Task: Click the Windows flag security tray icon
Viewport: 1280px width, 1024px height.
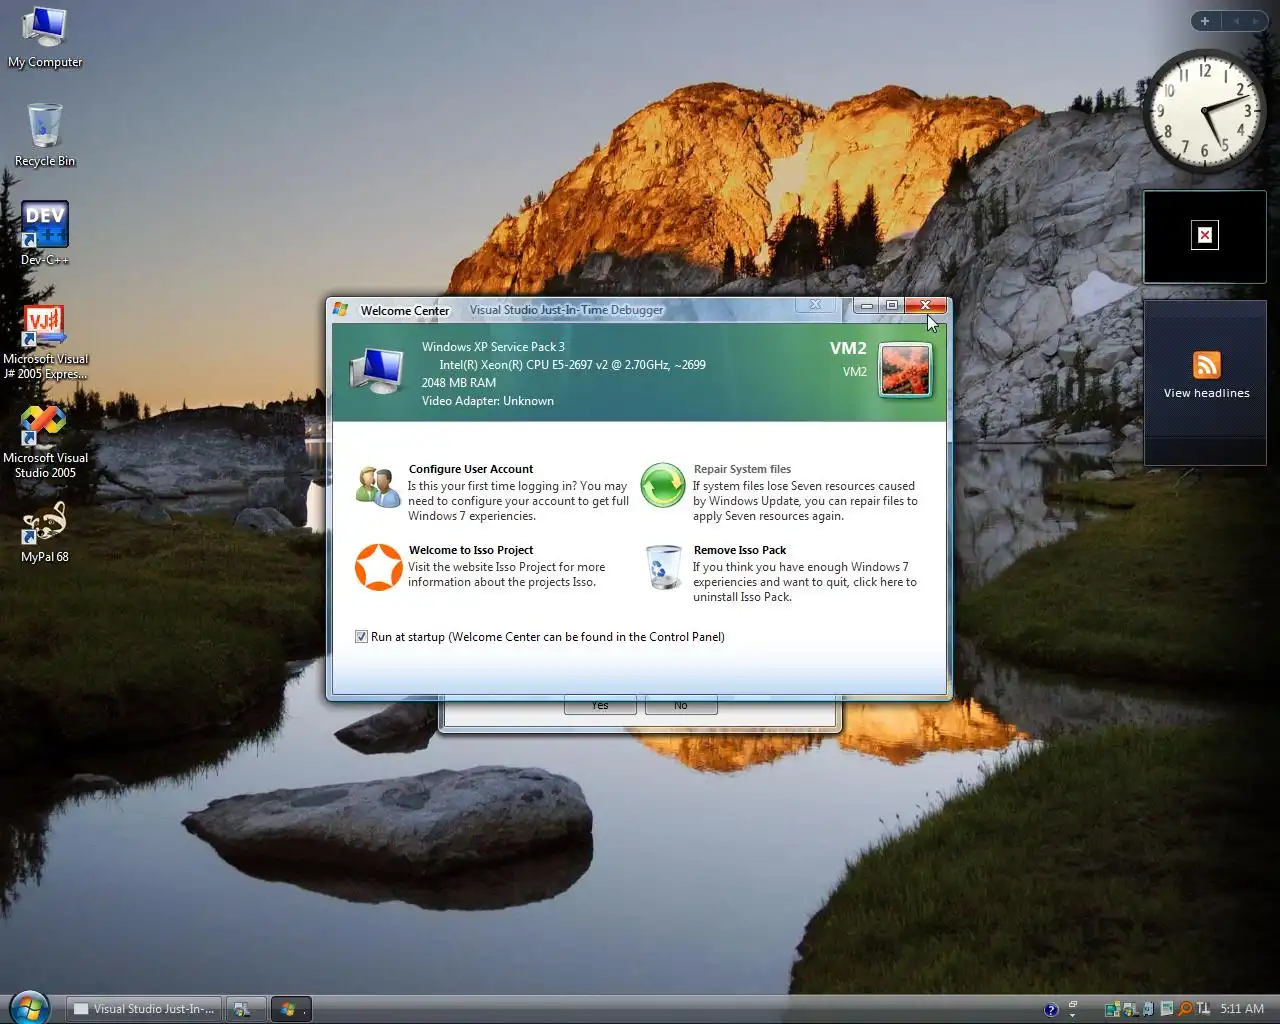Action: (x=1130, y=1010)
